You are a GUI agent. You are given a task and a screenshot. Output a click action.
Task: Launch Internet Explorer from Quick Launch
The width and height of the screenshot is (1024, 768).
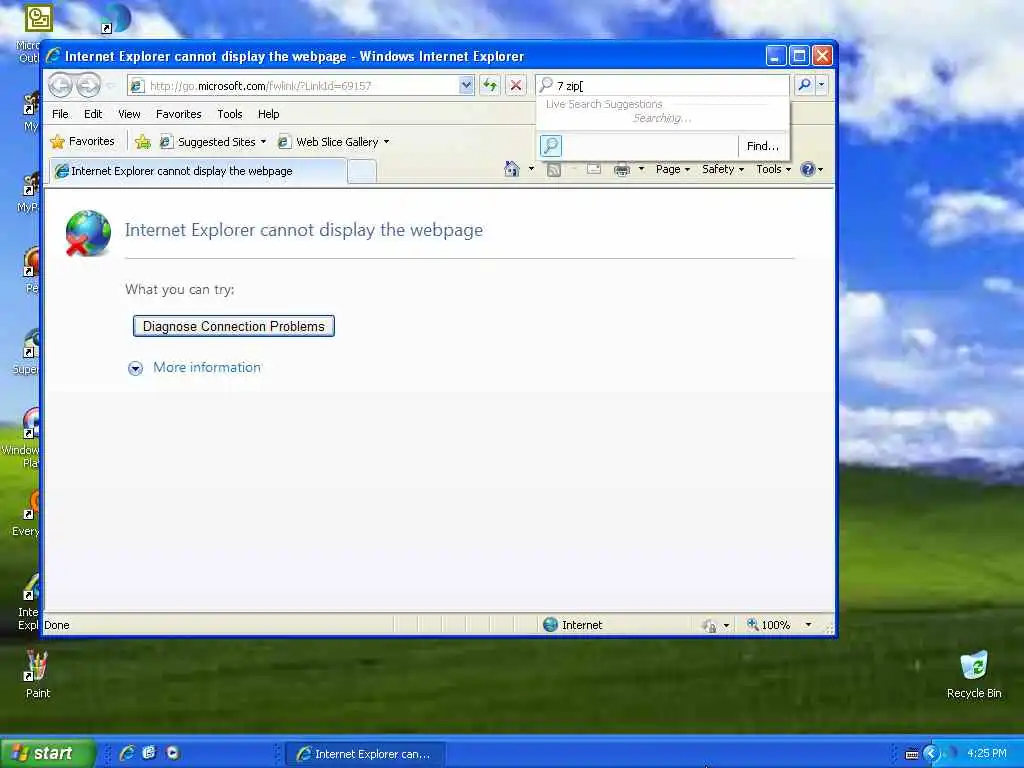pos(127,753)
